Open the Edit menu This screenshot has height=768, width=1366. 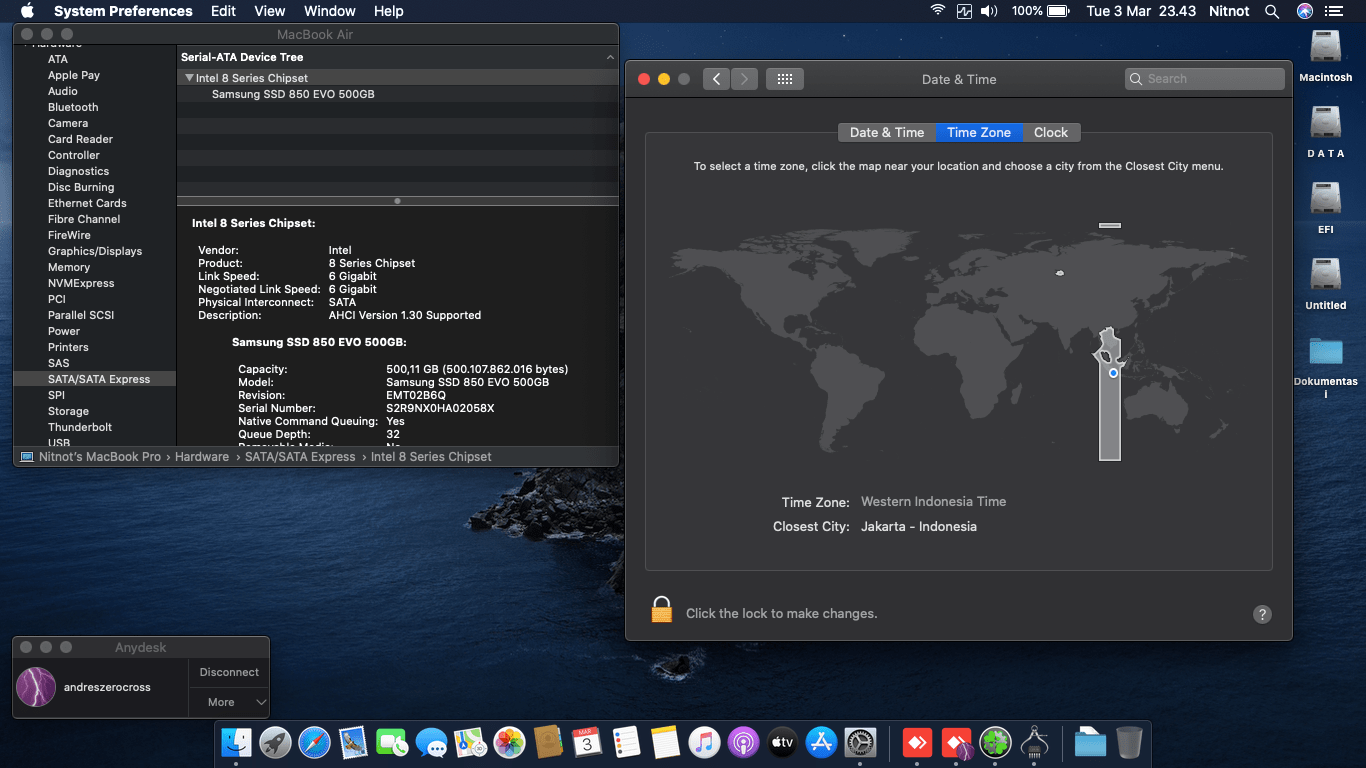(223, 11)
